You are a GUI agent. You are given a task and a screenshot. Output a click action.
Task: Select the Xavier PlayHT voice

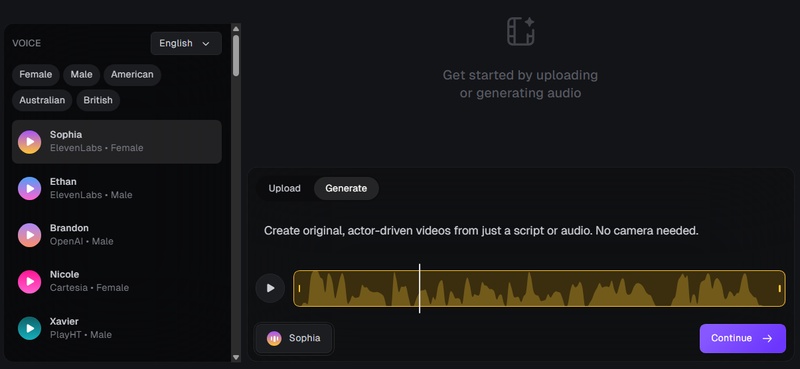(x=117, y=328)
